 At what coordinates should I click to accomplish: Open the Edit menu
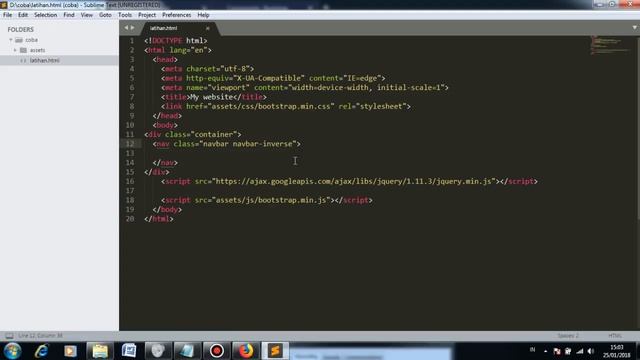23,15
